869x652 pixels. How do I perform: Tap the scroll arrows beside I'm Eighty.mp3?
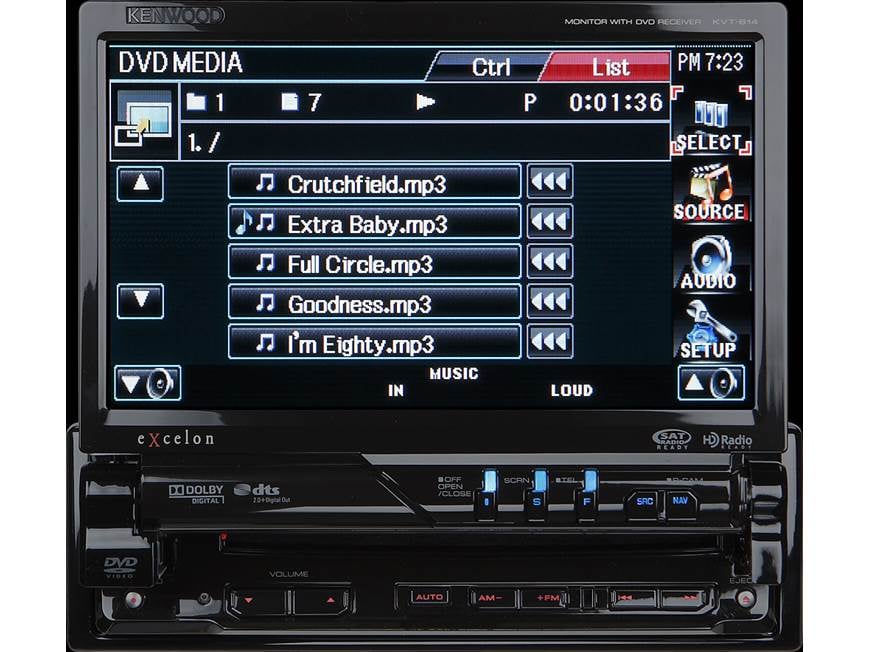[x=550, y=342]
